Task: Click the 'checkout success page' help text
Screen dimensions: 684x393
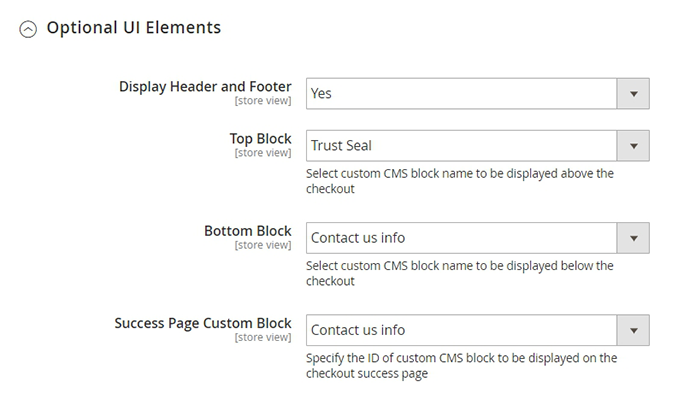Action: (x=462, y=366)
